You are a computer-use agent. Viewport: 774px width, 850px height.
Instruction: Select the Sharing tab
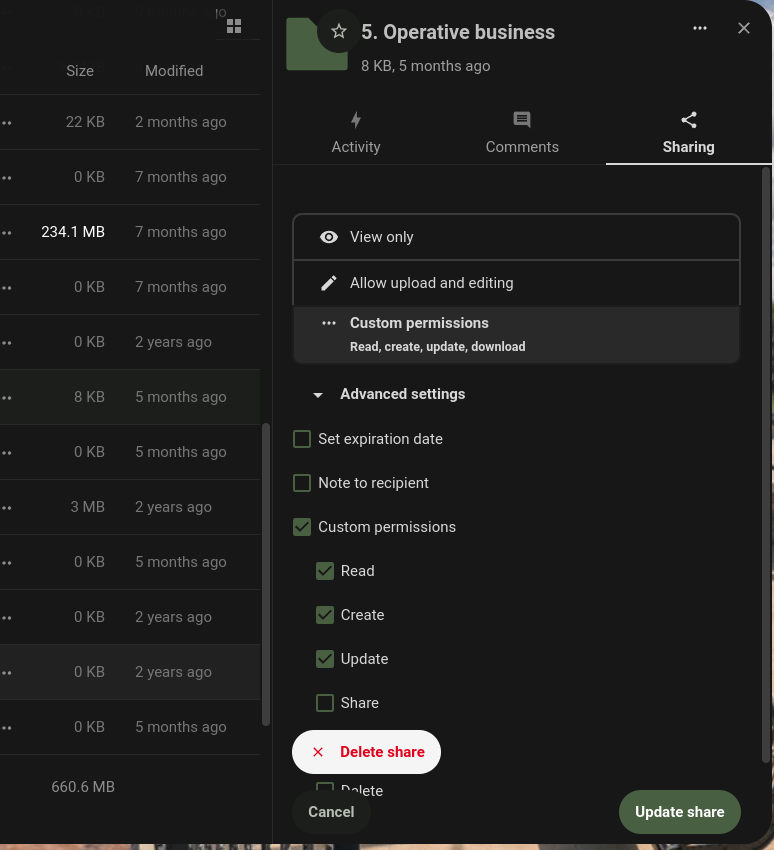pos(688,133)
